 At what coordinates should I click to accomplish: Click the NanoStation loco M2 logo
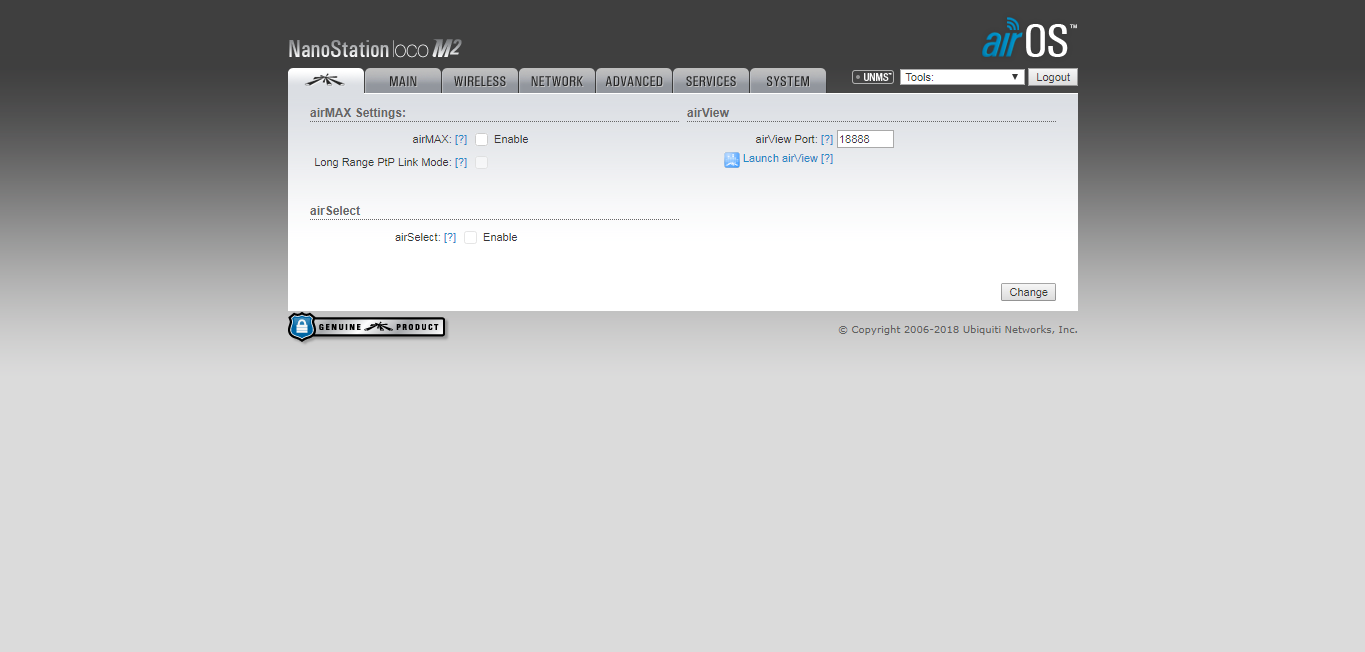(x=374, y=48)
